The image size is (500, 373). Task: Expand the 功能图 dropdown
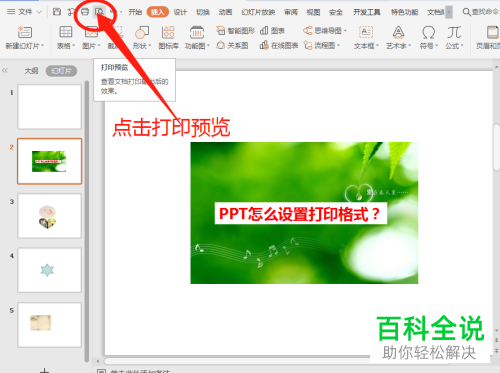click(208, 46)
